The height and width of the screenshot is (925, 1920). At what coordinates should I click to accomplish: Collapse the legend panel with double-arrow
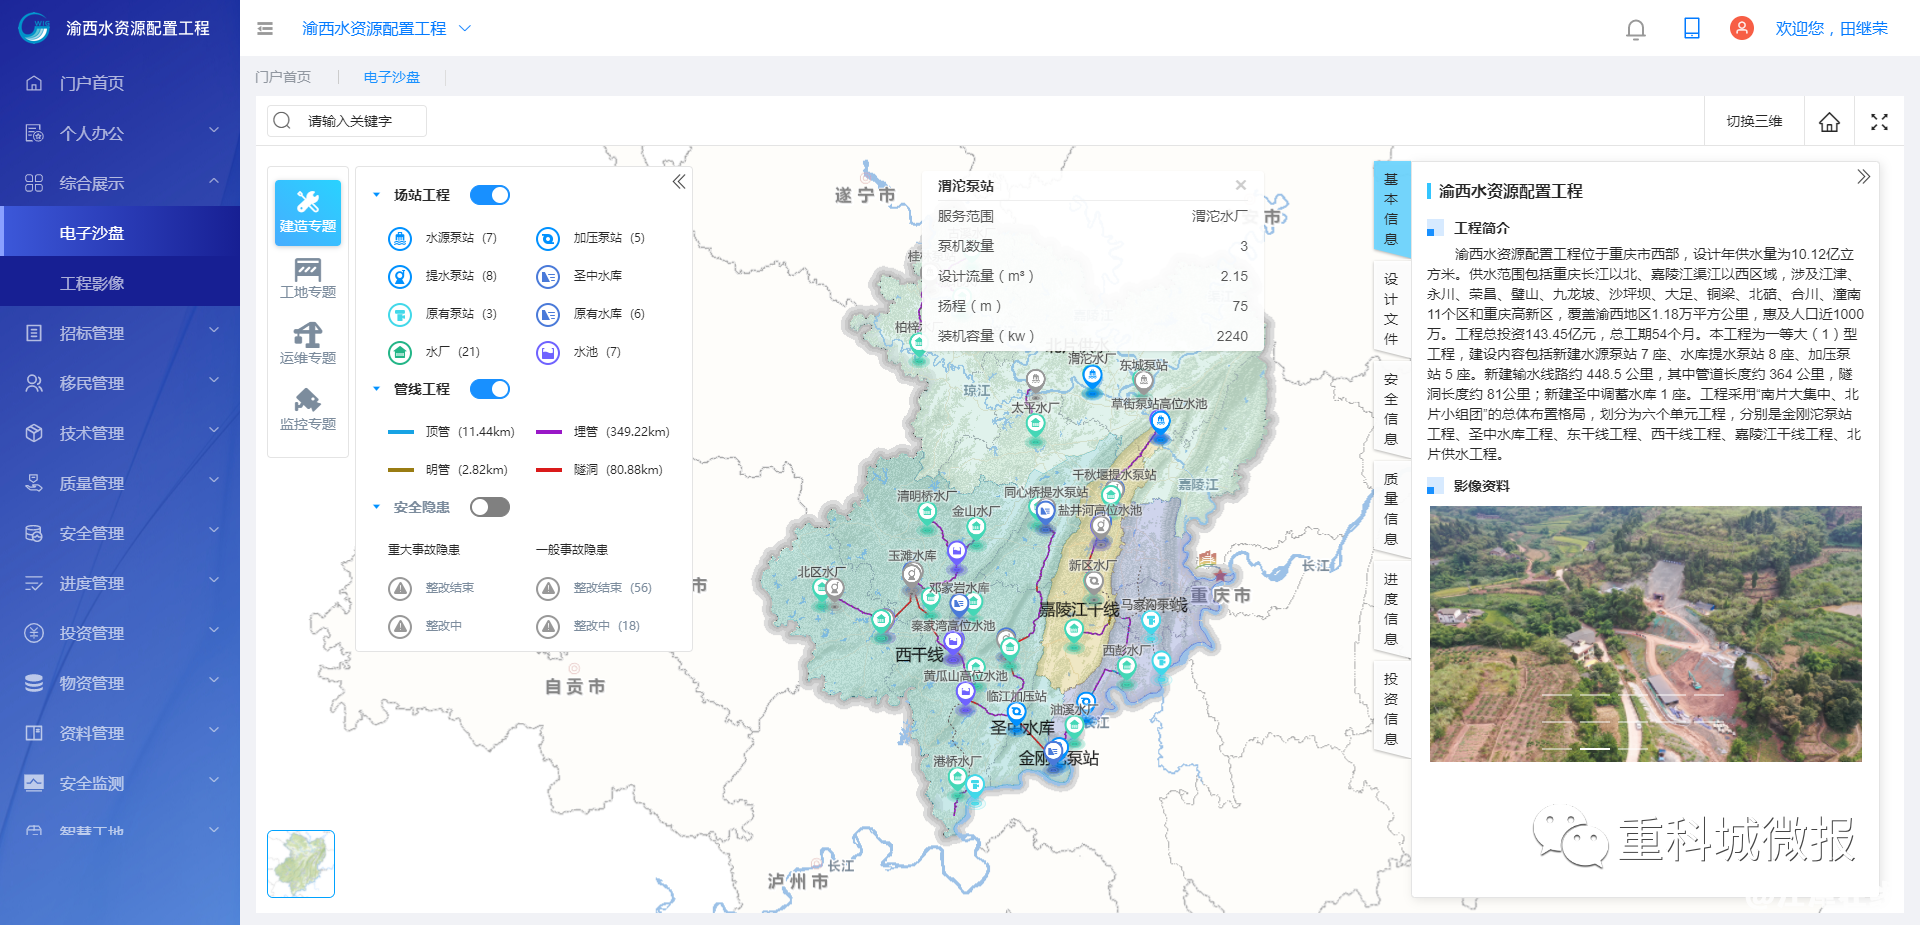[679, 182]
